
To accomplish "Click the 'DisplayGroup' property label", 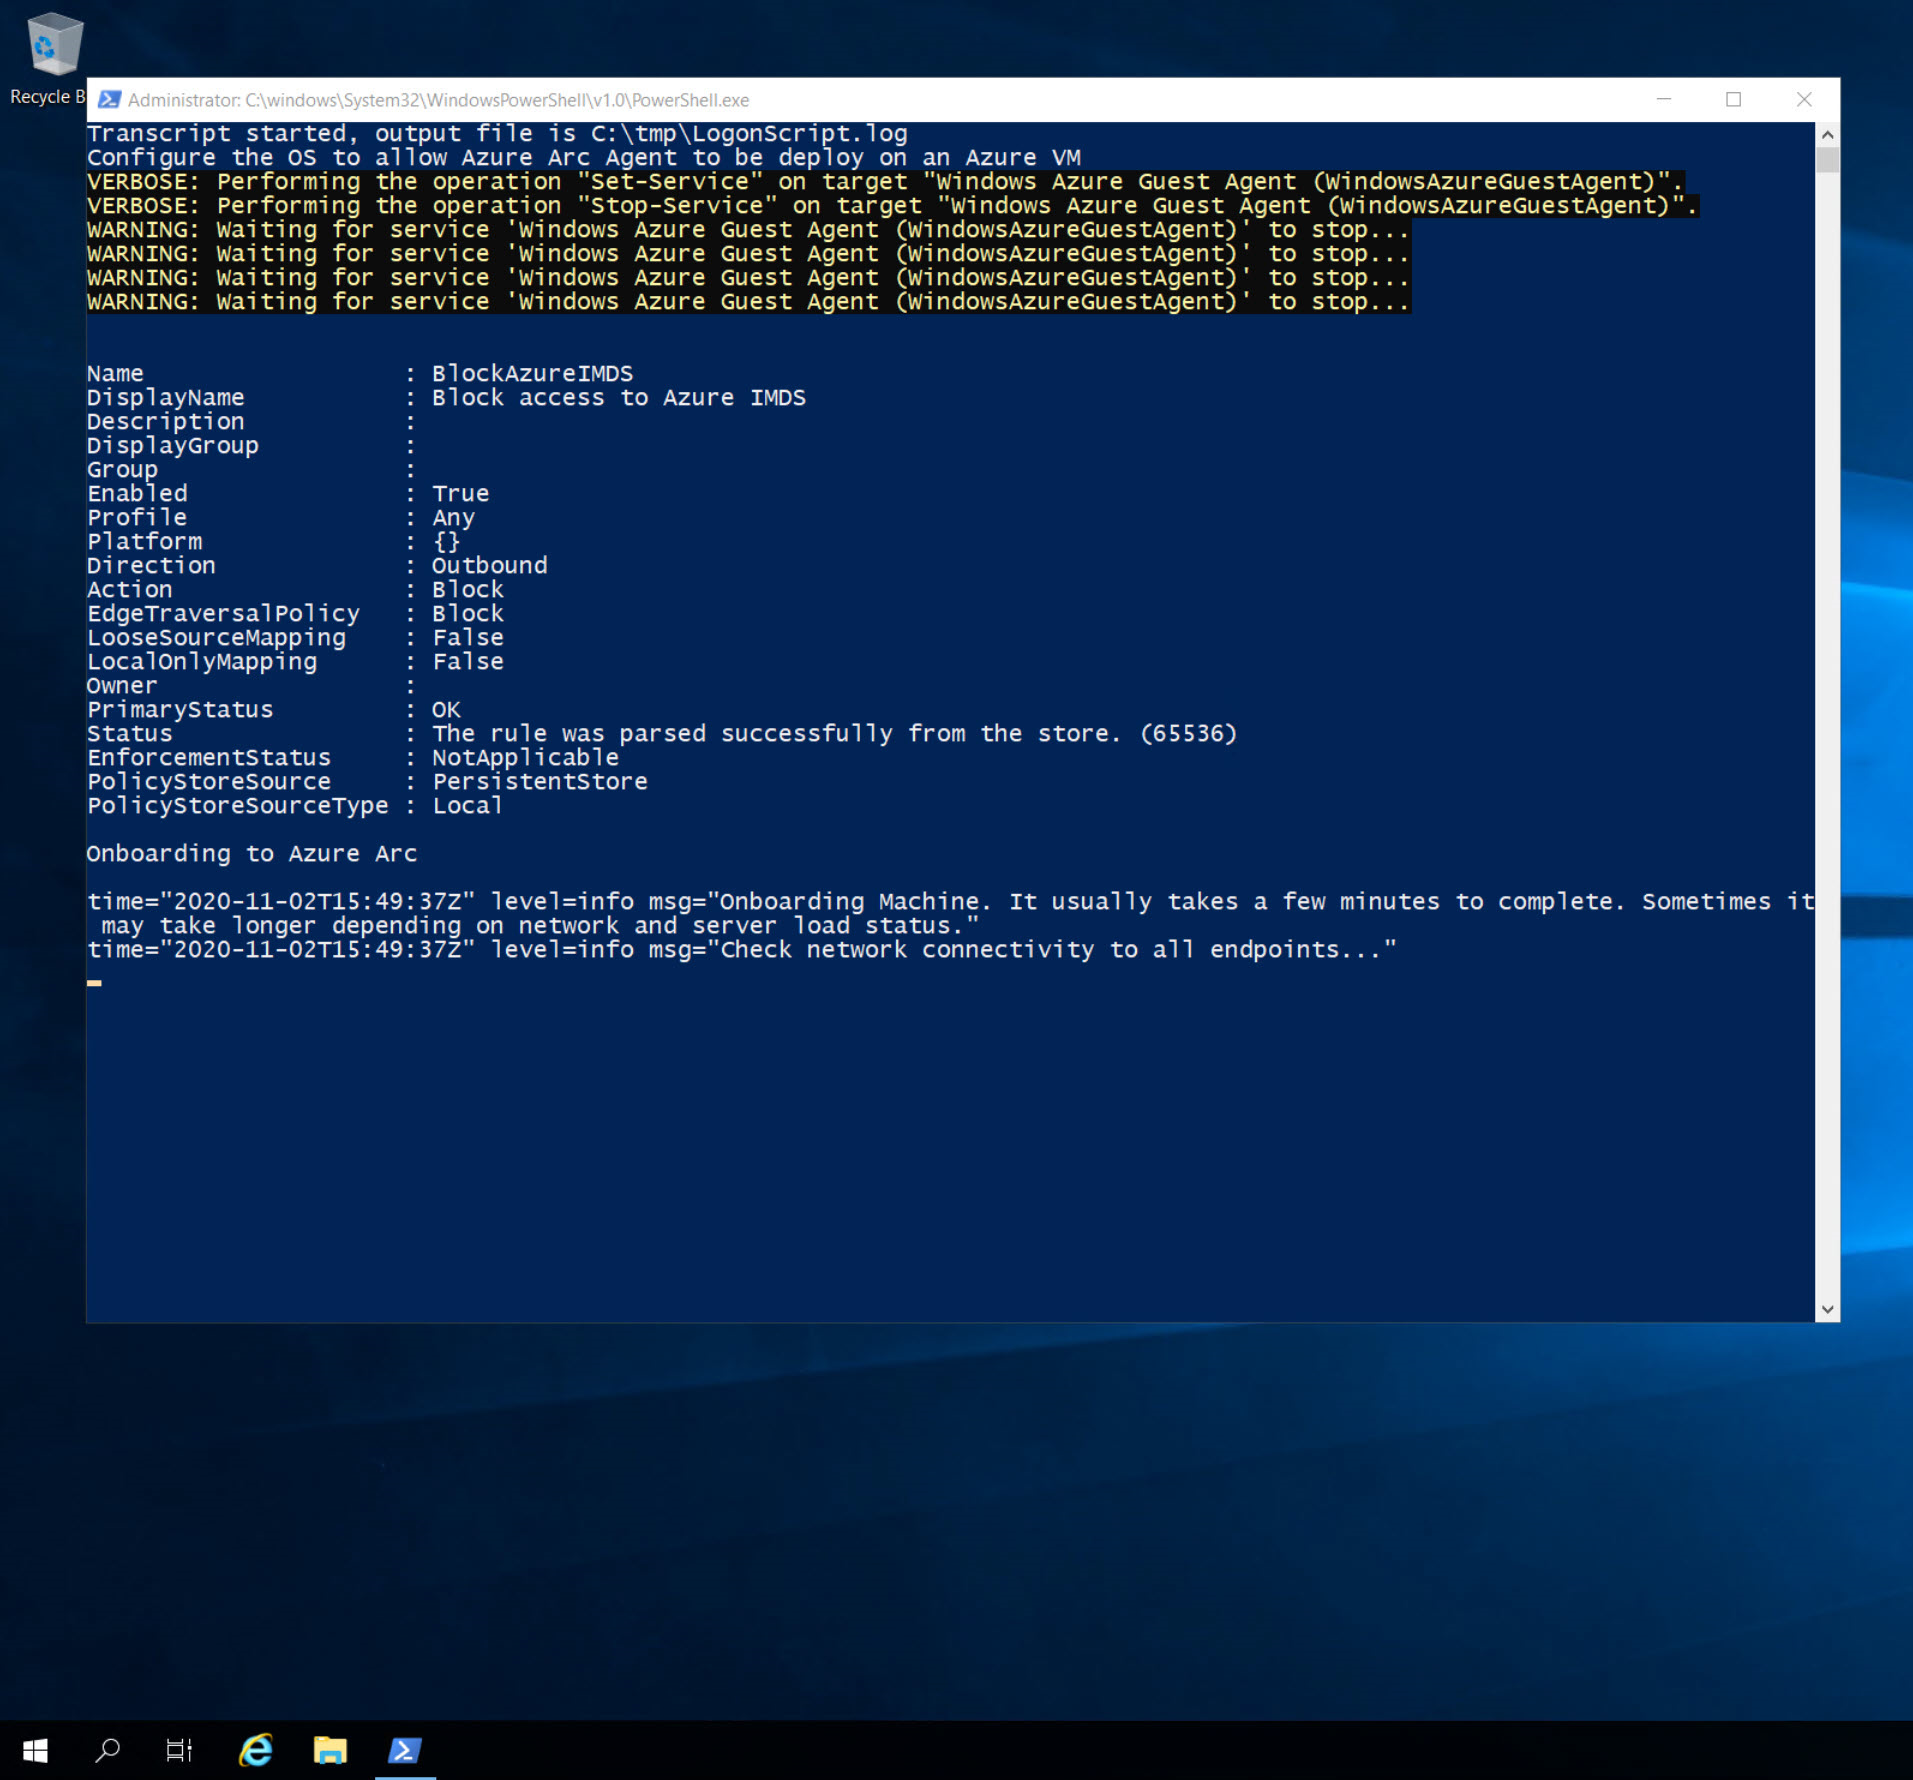I will (x=172, y=446).
